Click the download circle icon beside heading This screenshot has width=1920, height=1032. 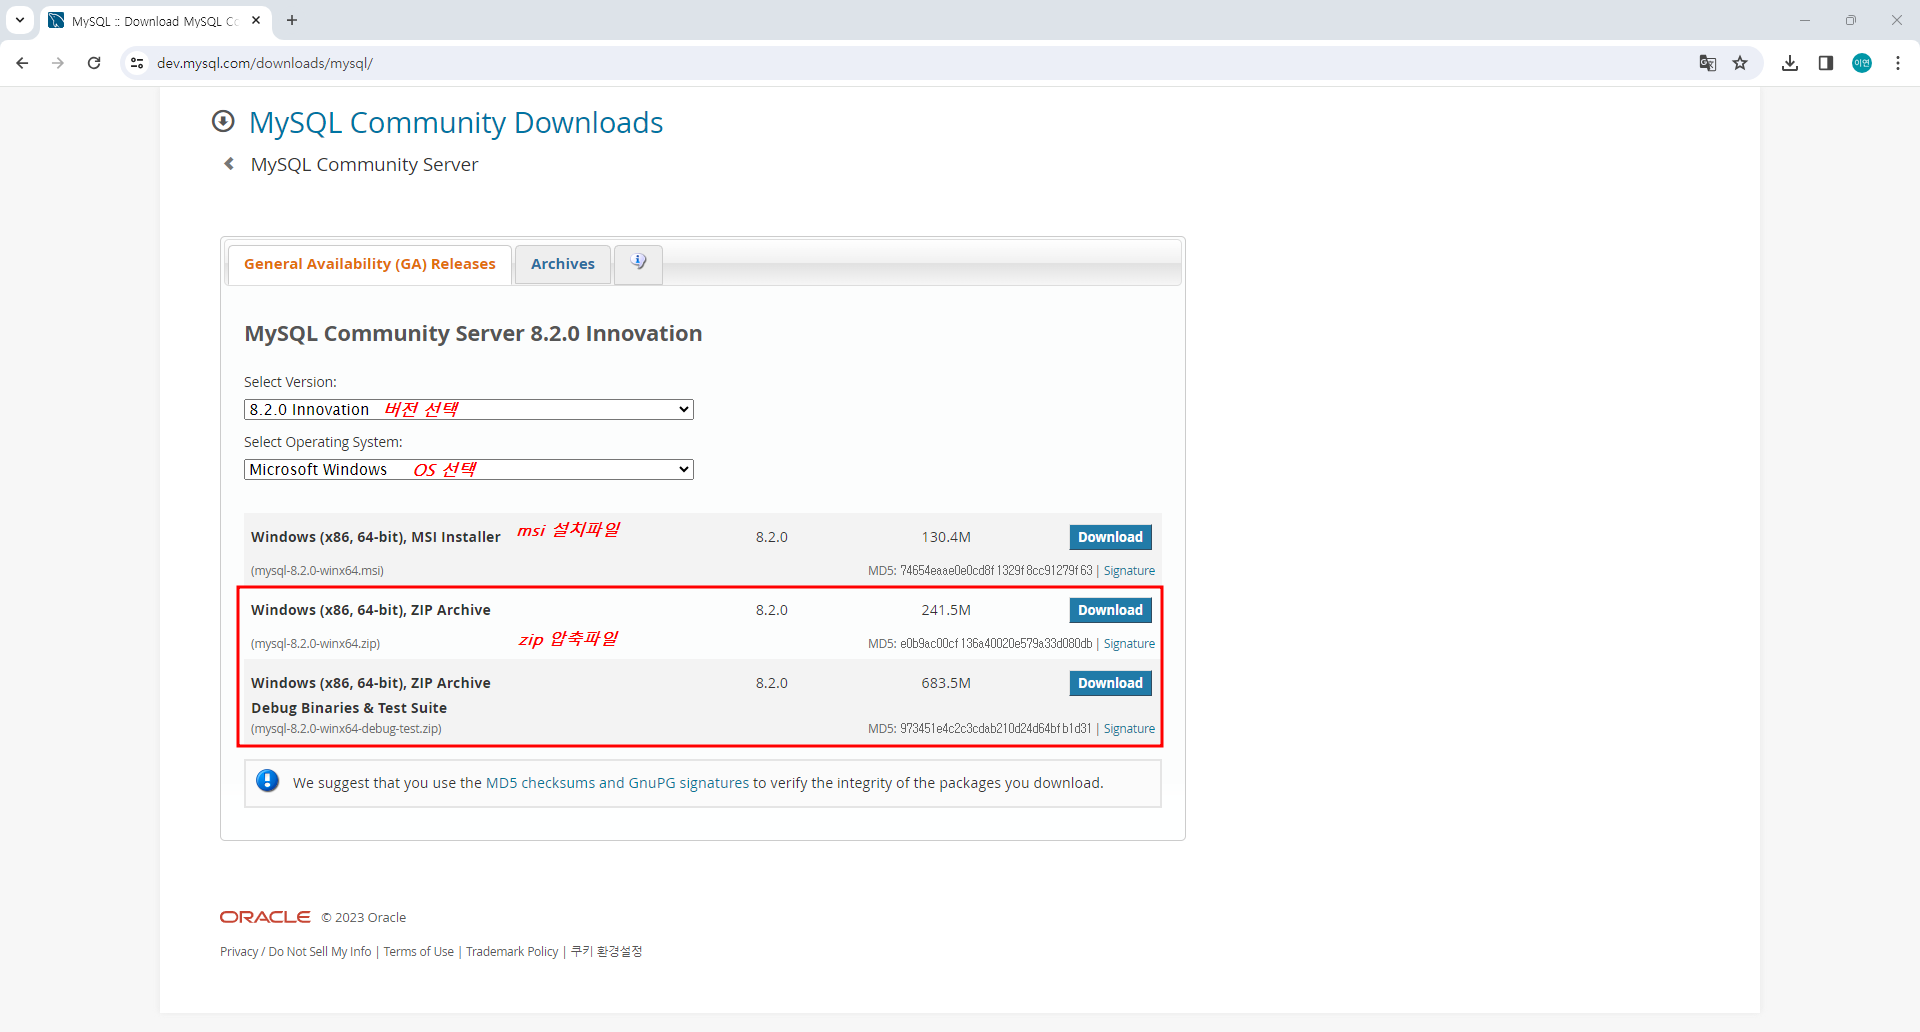click(x=223, y=121)
